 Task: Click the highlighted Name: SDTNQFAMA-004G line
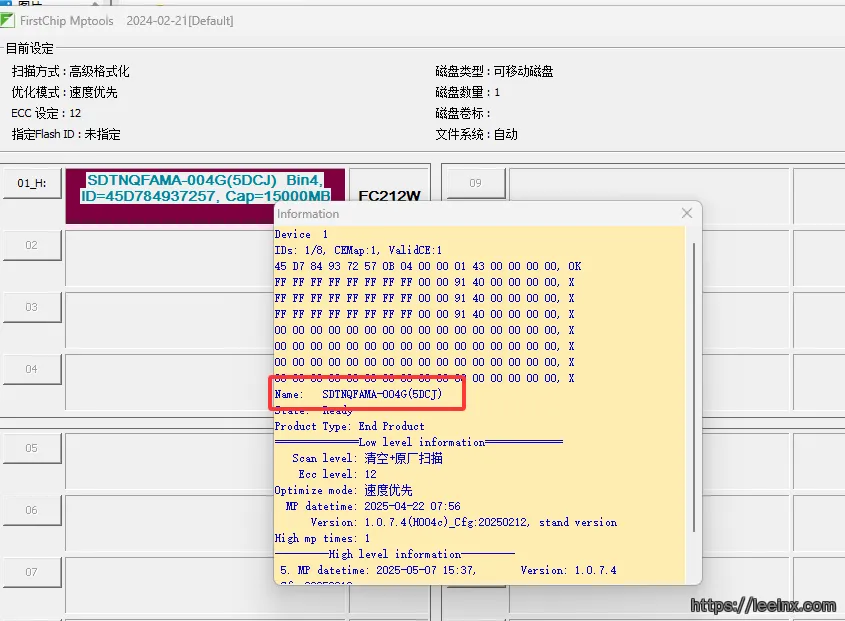pos(367,394)
